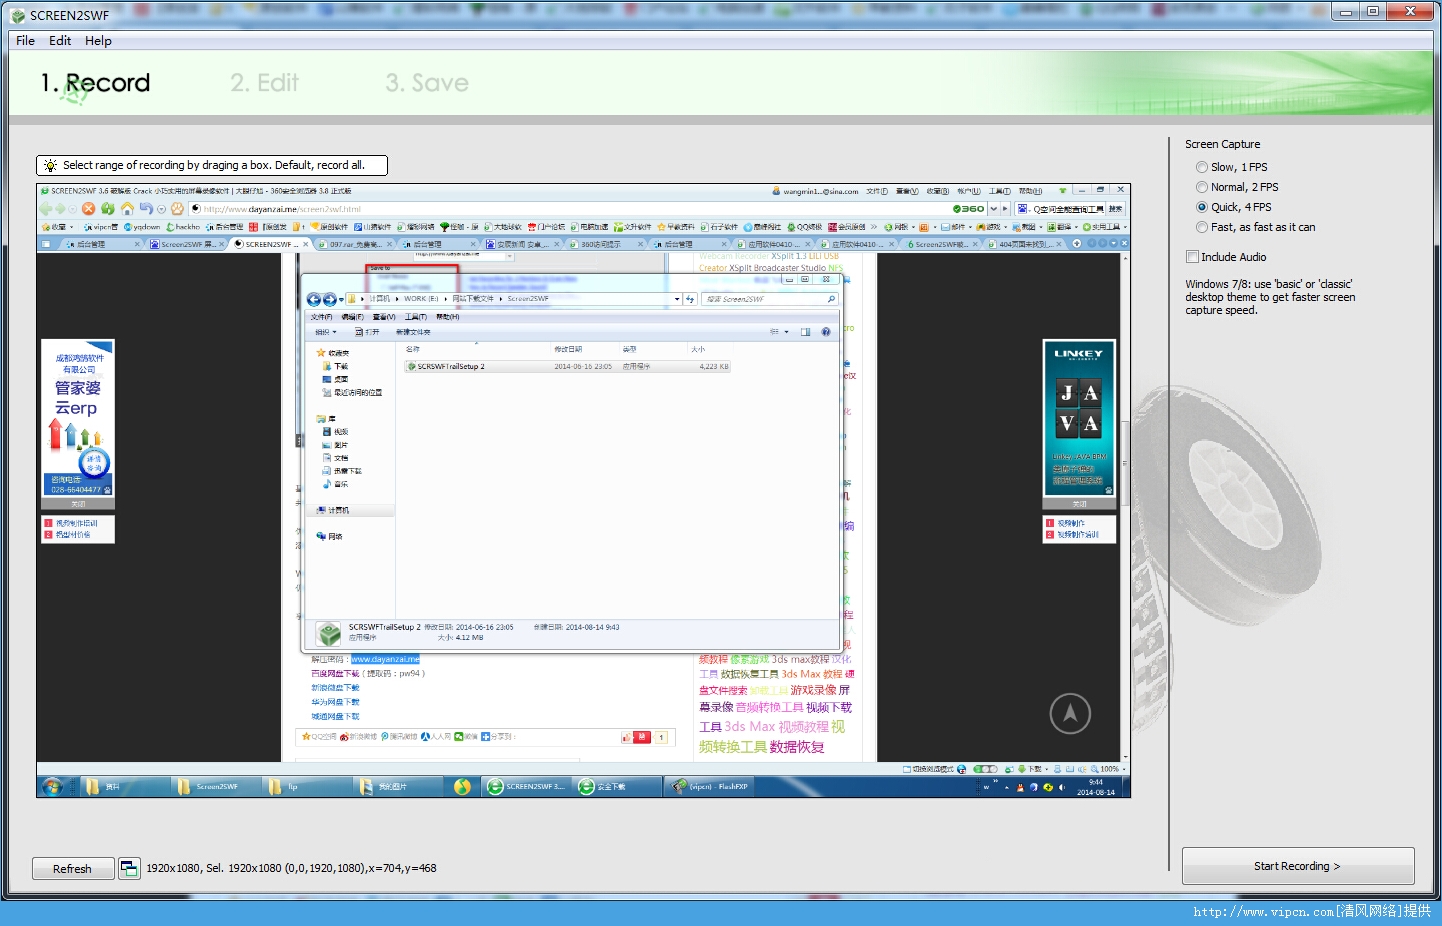The height and width of the screenshot is (926, 1442).
Task: Select Normal, 2 FPS capture speed
Action: 1237,187
